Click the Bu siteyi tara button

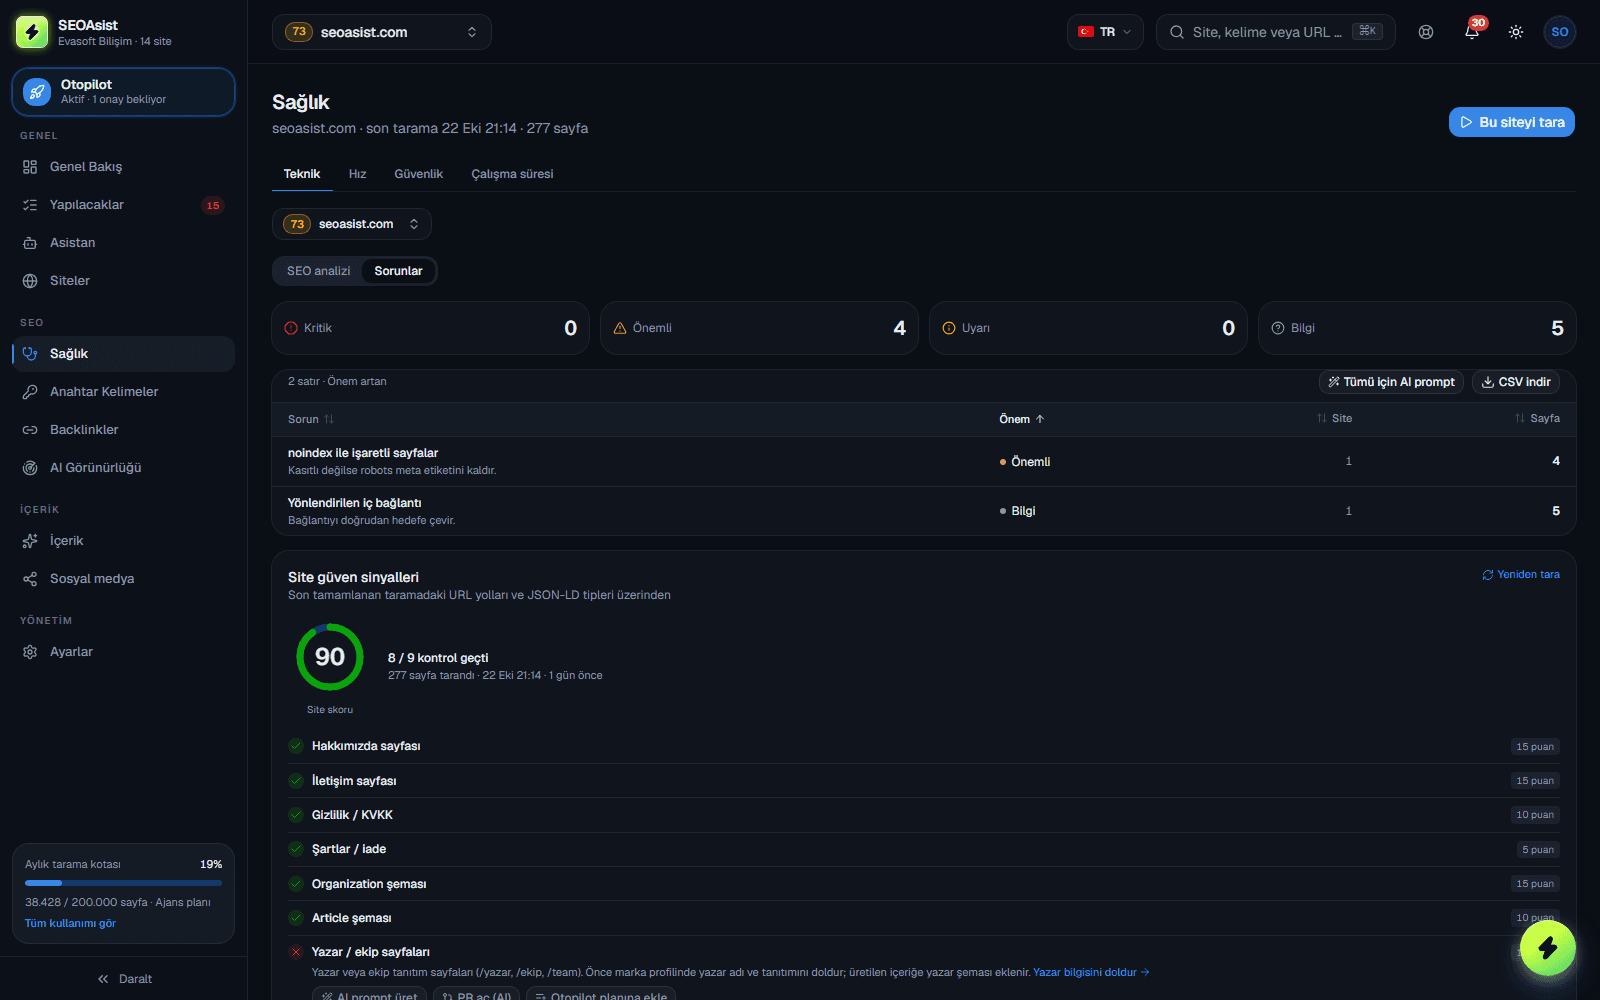click(1512, 122)
